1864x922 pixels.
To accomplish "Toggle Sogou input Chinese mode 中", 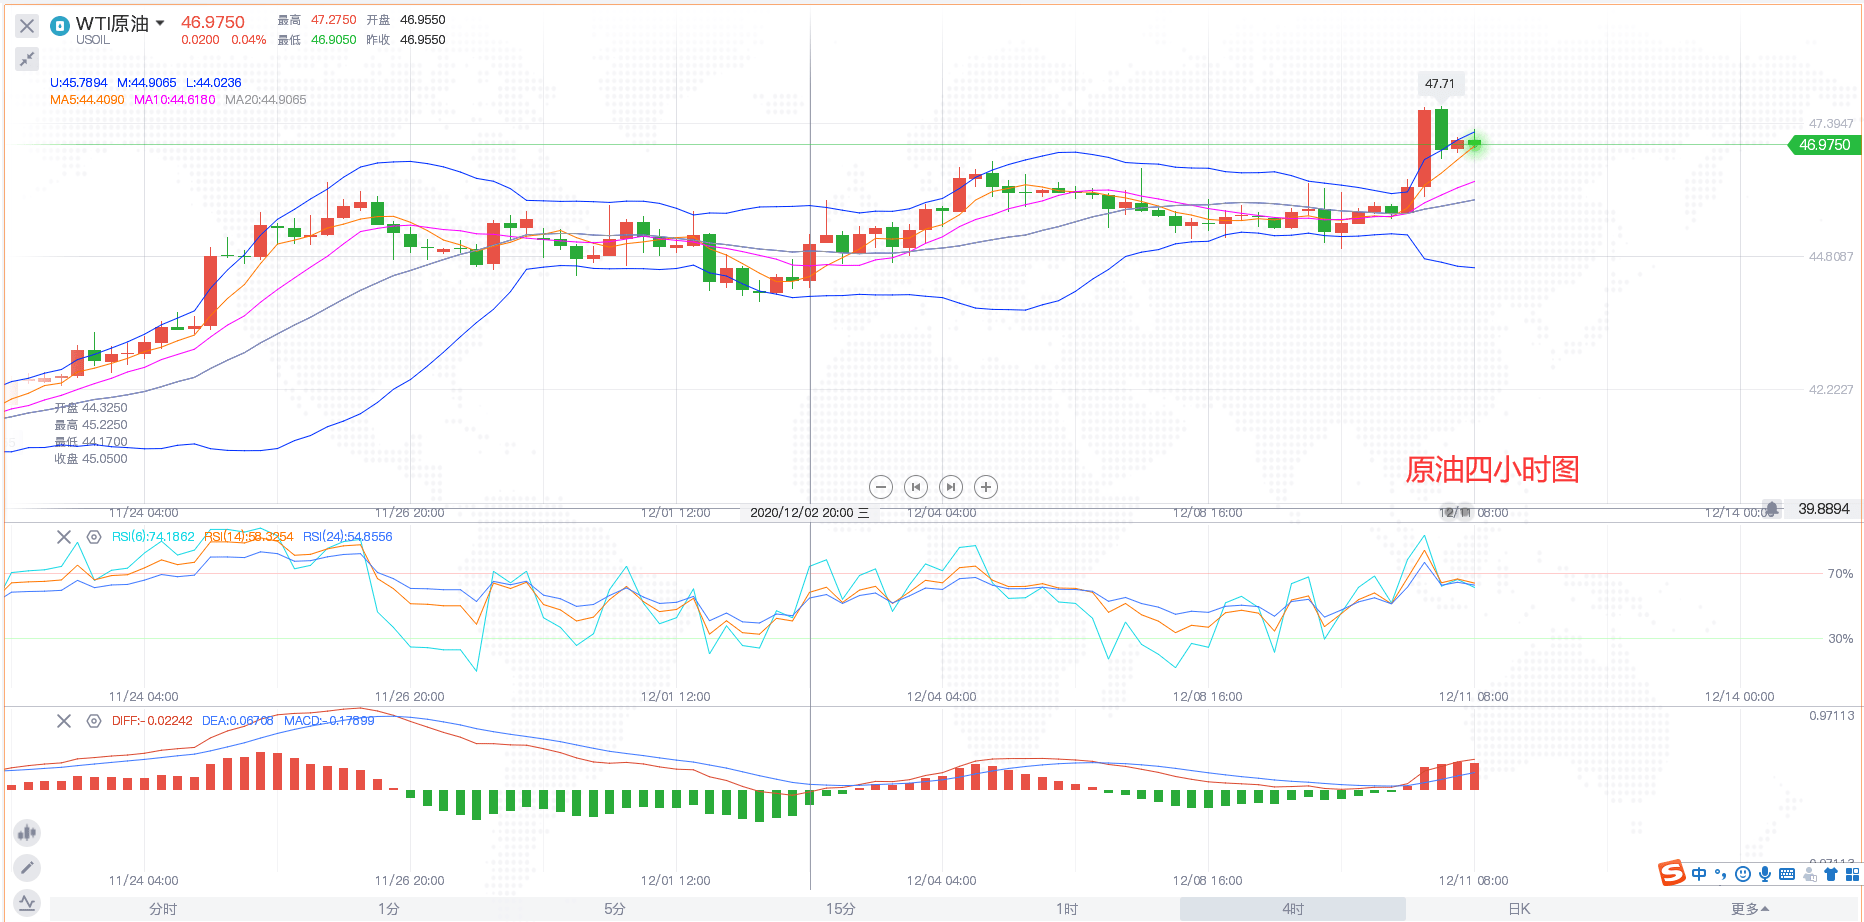I will 1699,874.
